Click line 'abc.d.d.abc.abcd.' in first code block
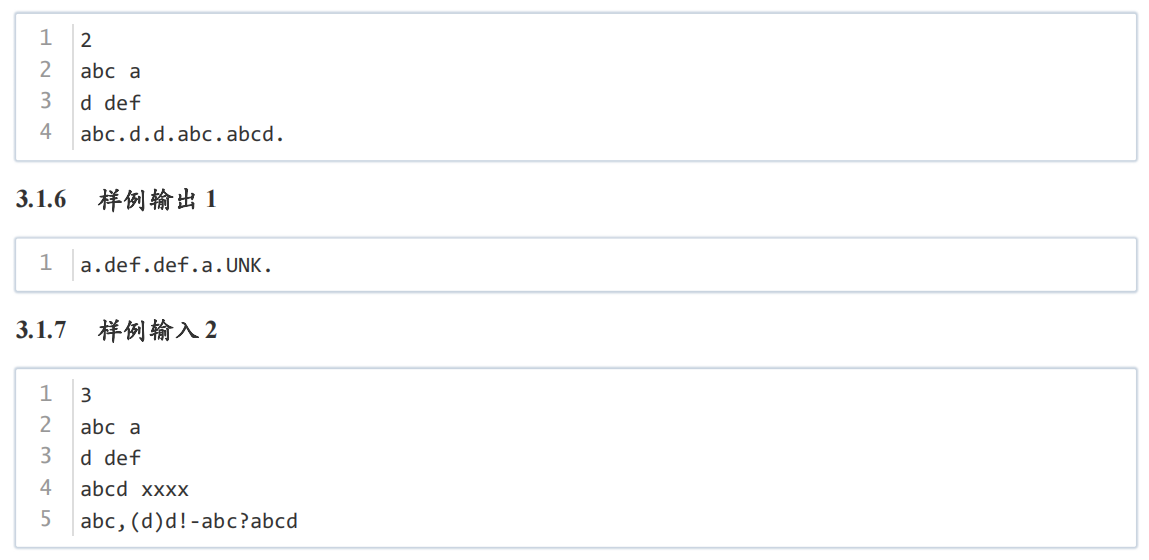This screenshot has height=560, width=1149. pyautogui.click(x=182, y=135)
